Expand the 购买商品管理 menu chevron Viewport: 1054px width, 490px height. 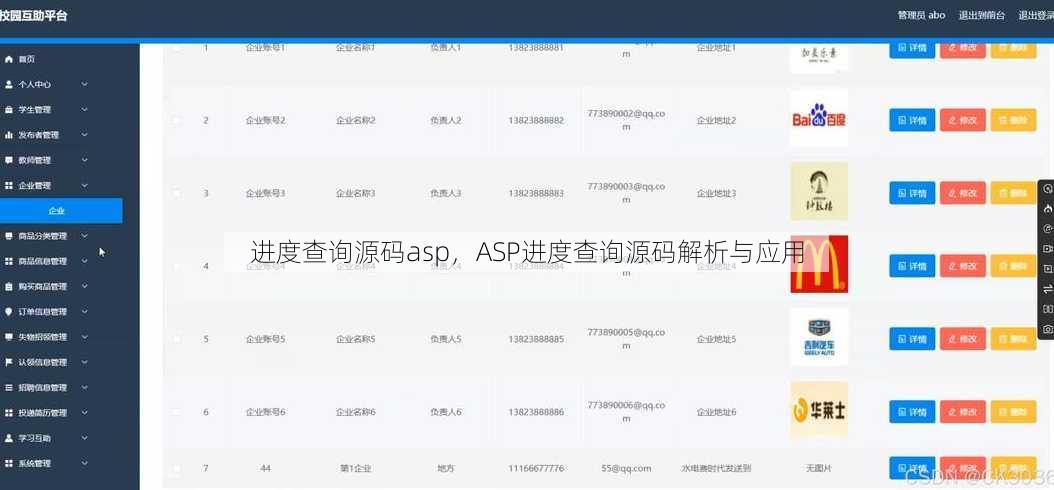click(85, 286)
